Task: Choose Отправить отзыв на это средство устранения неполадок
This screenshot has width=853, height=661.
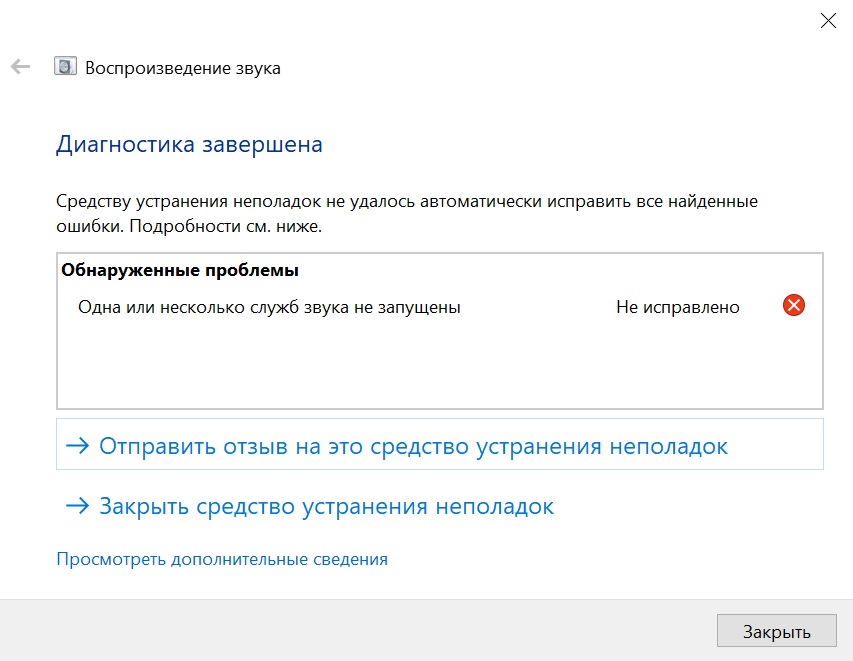Action: pos(413,446)
